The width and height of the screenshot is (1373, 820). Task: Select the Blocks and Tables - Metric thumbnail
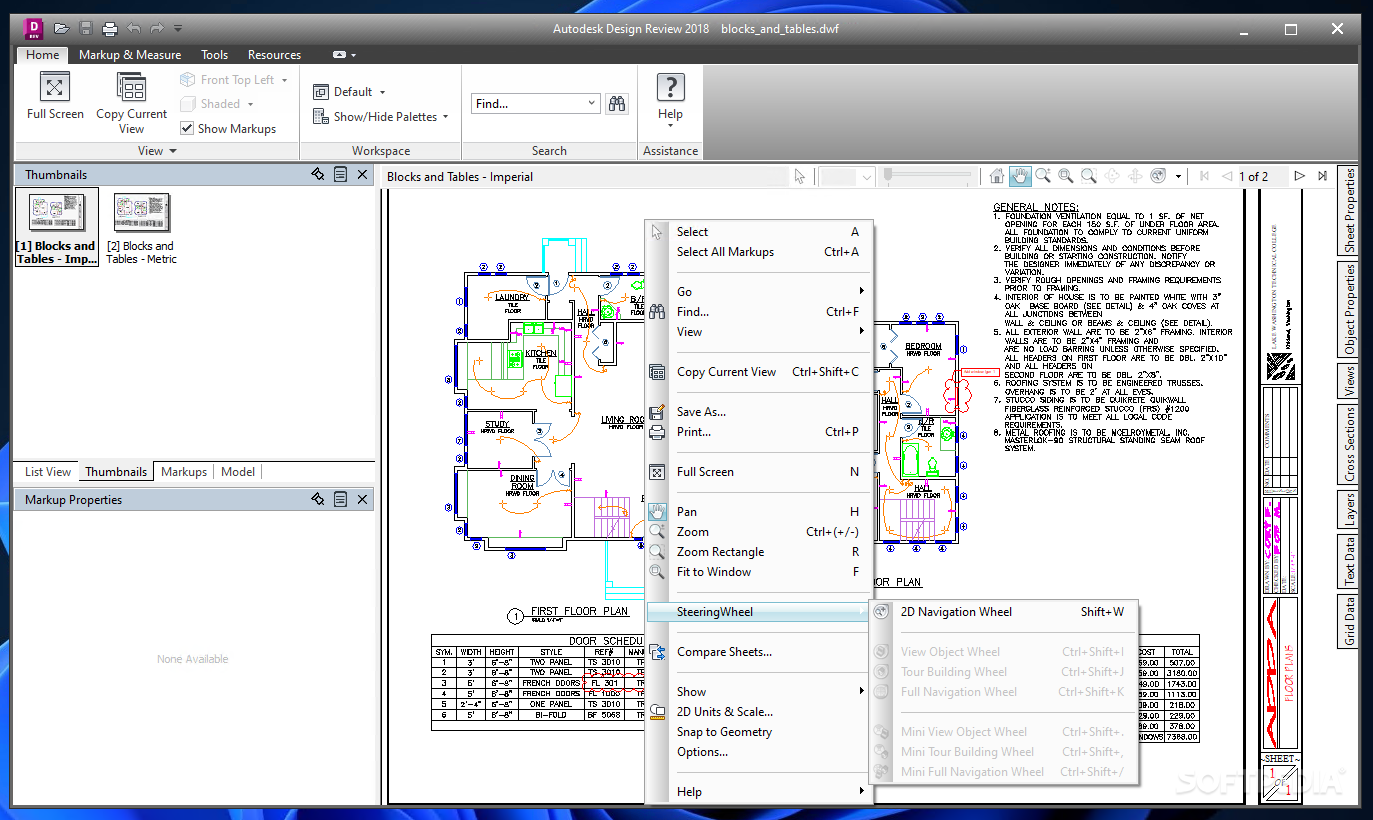(141, 229)
